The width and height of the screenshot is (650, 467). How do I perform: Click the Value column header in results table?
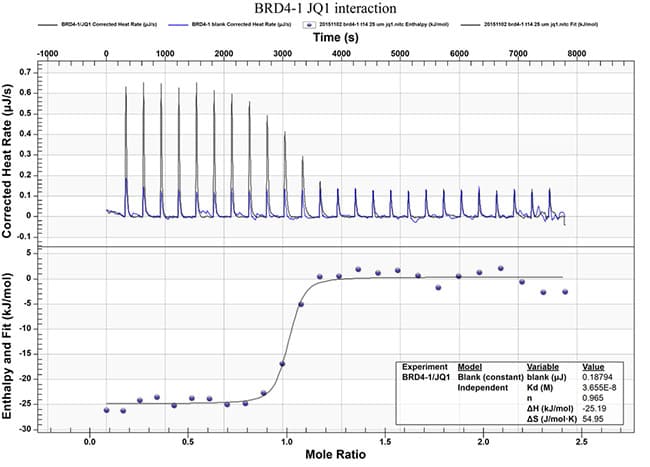point(594,366)
